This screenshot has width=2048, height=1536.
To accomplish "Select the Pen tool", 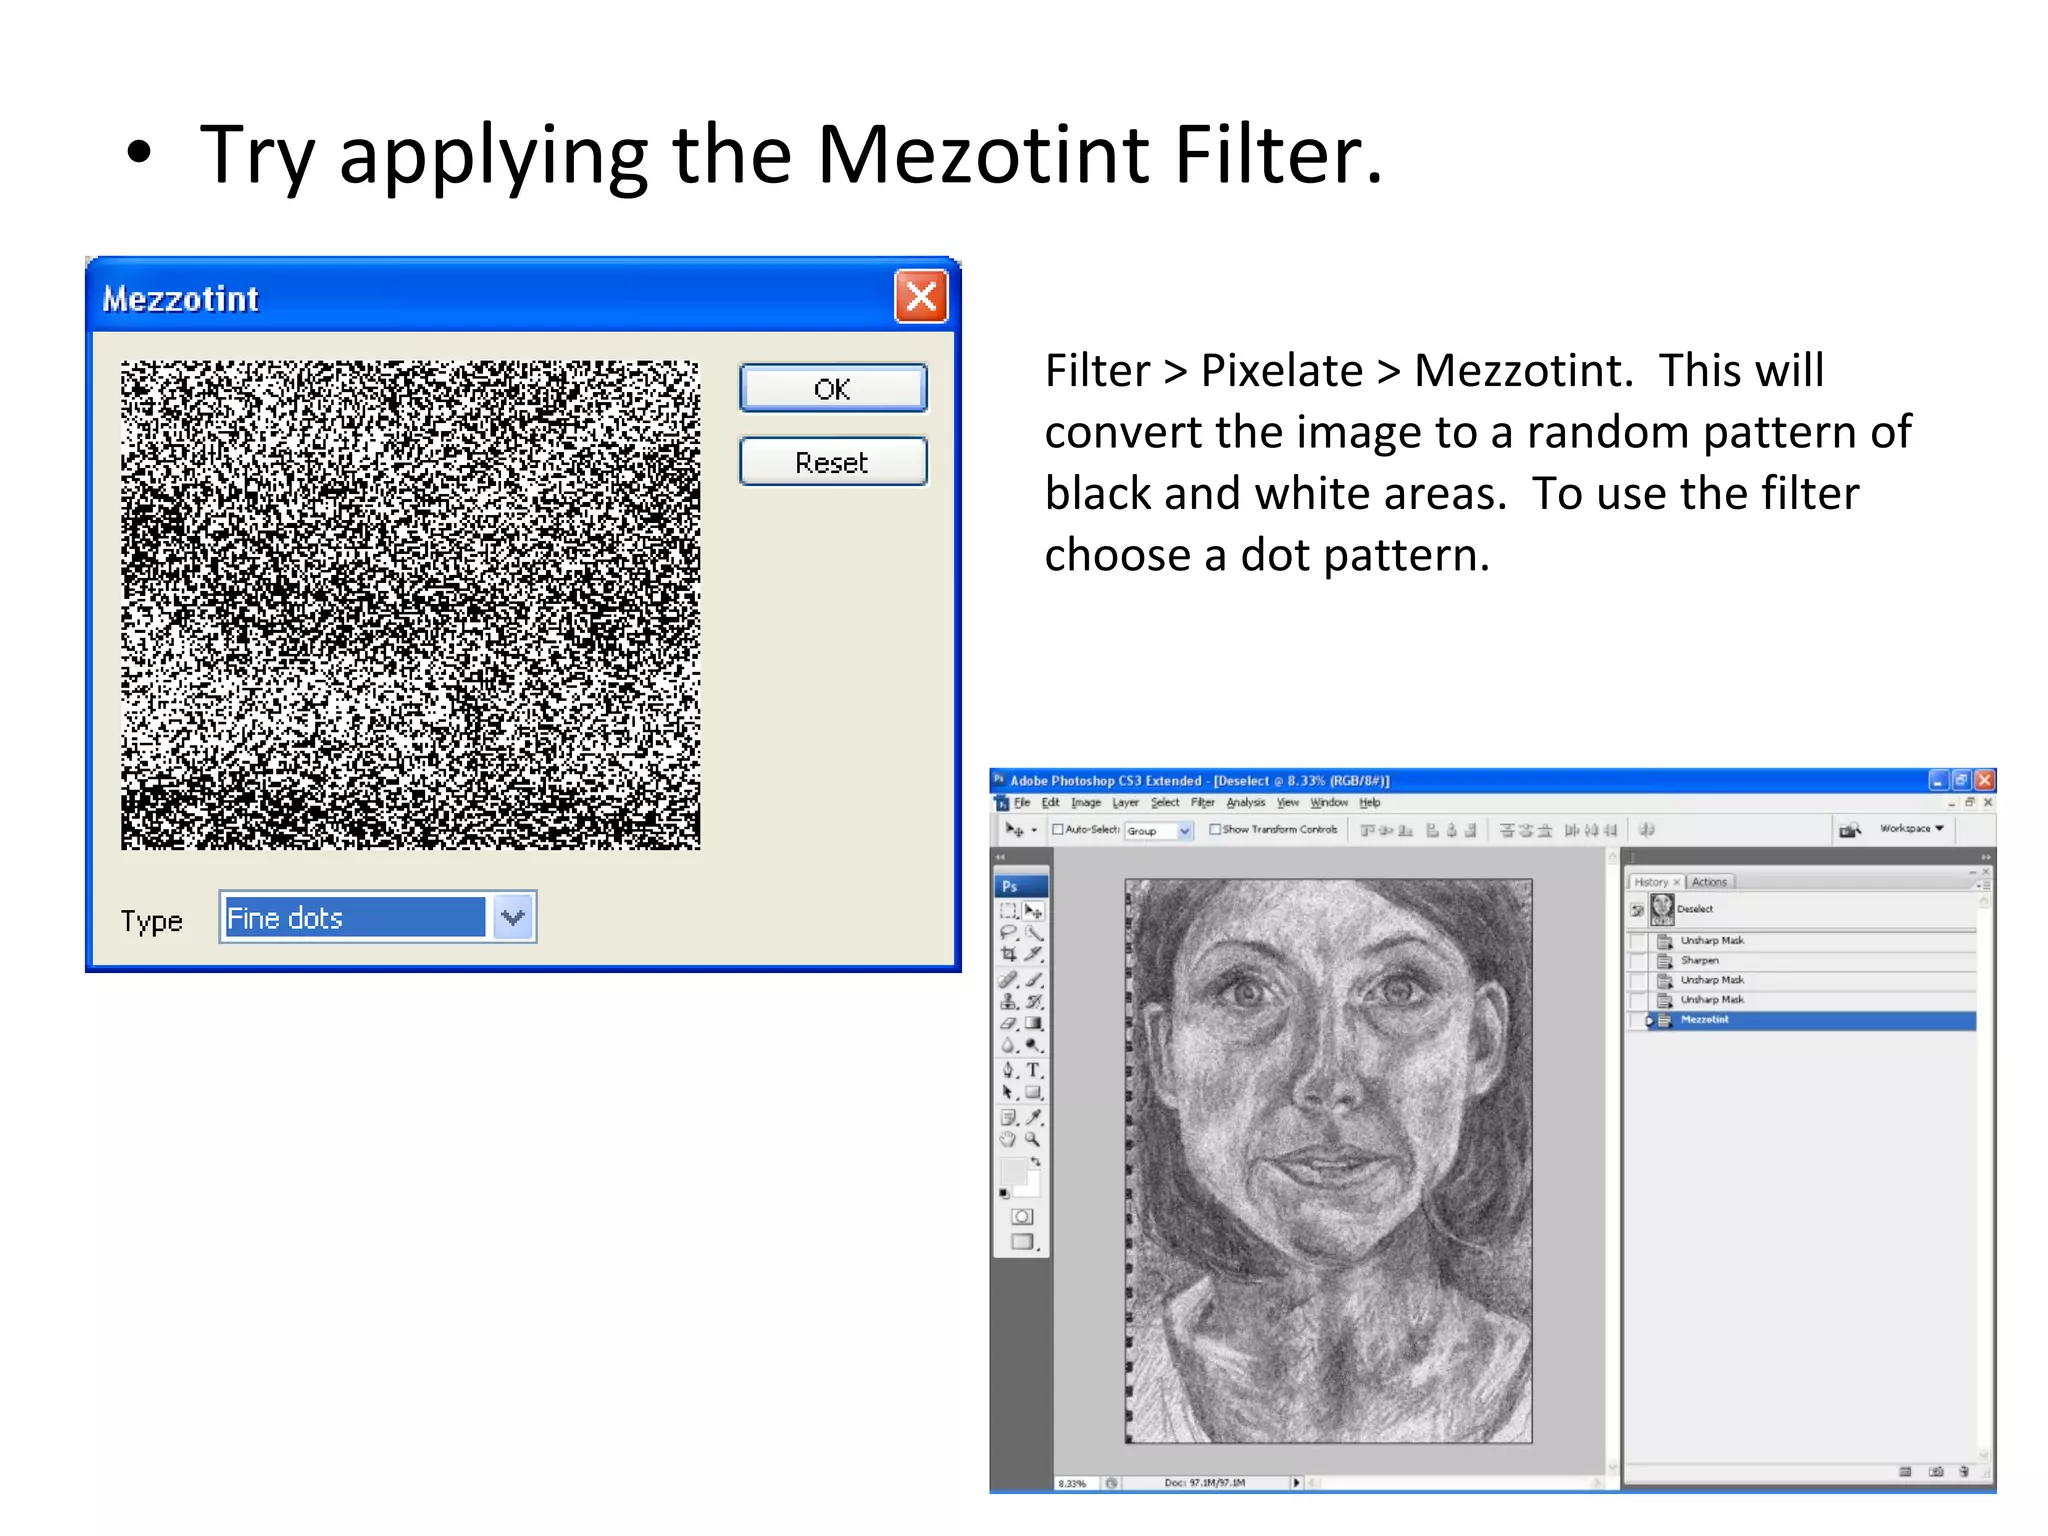I will 1008,1070.
